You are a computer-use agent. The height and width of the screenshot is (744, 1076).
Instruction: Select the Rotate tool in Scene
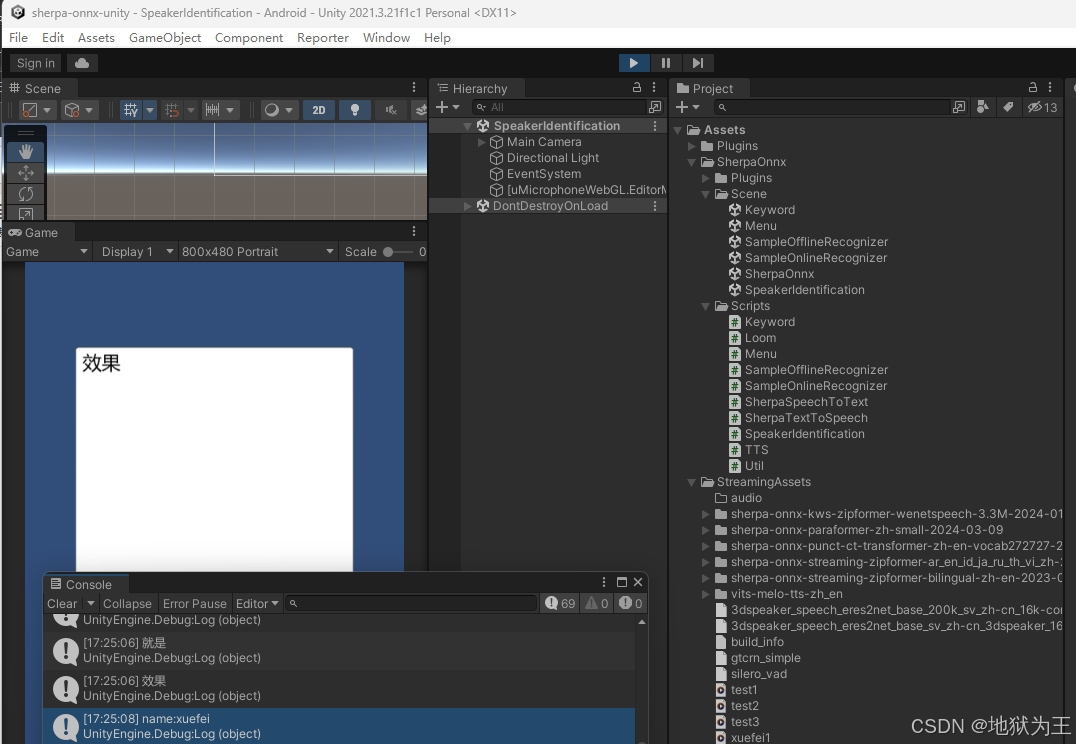[26, 194]
